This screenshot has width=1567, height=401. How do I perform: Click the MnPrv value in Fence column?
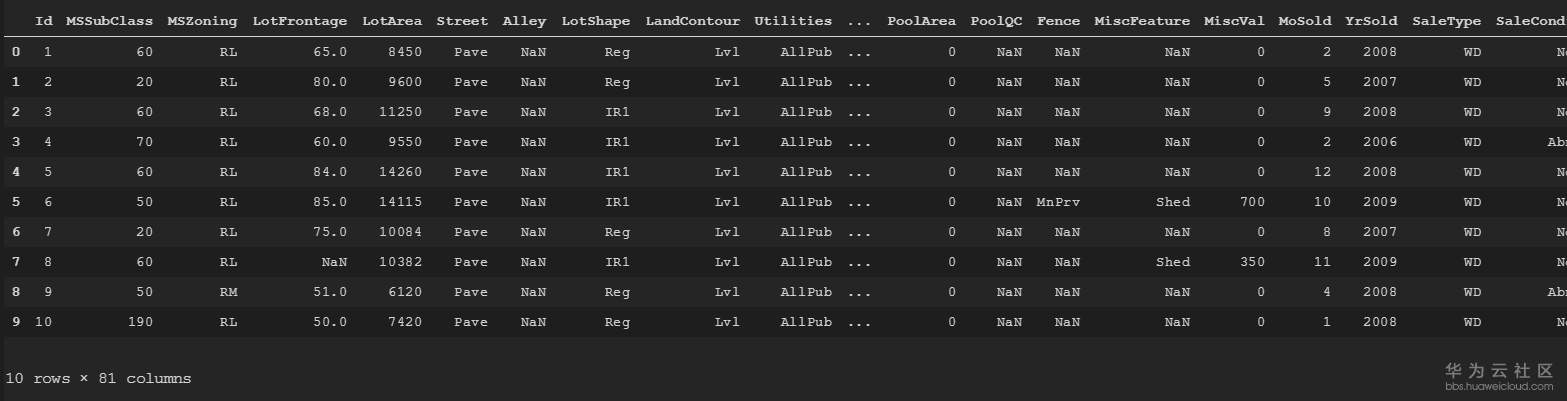tap(1058, 202)
